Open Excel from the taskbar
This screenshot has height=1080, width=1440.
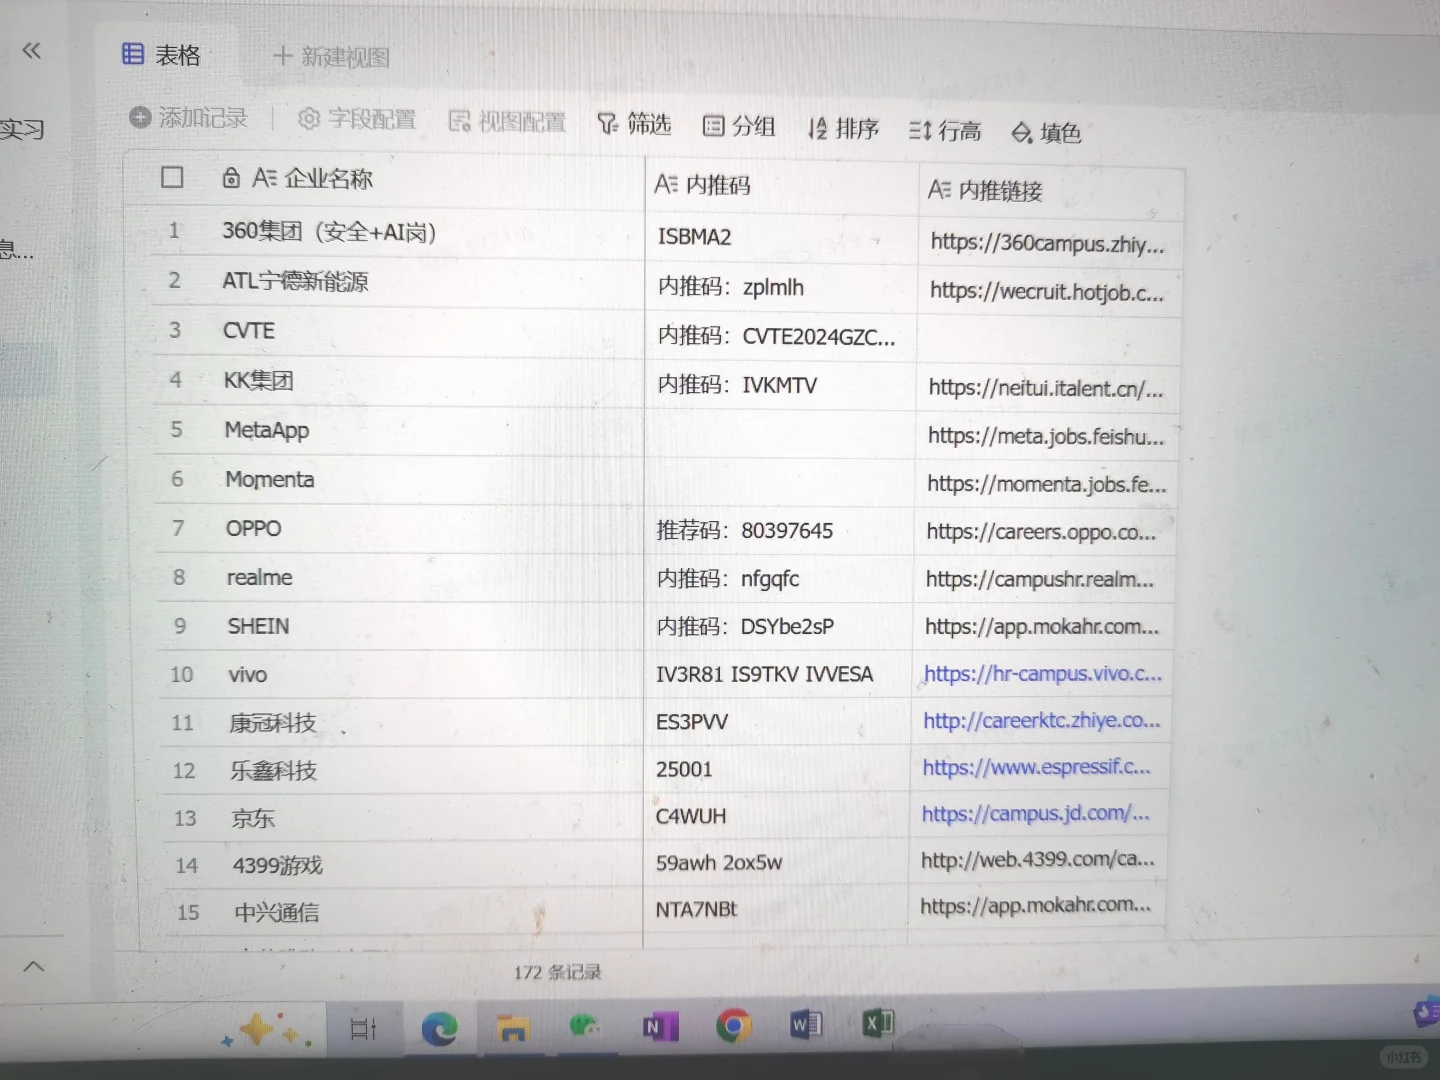point(878,1023)
